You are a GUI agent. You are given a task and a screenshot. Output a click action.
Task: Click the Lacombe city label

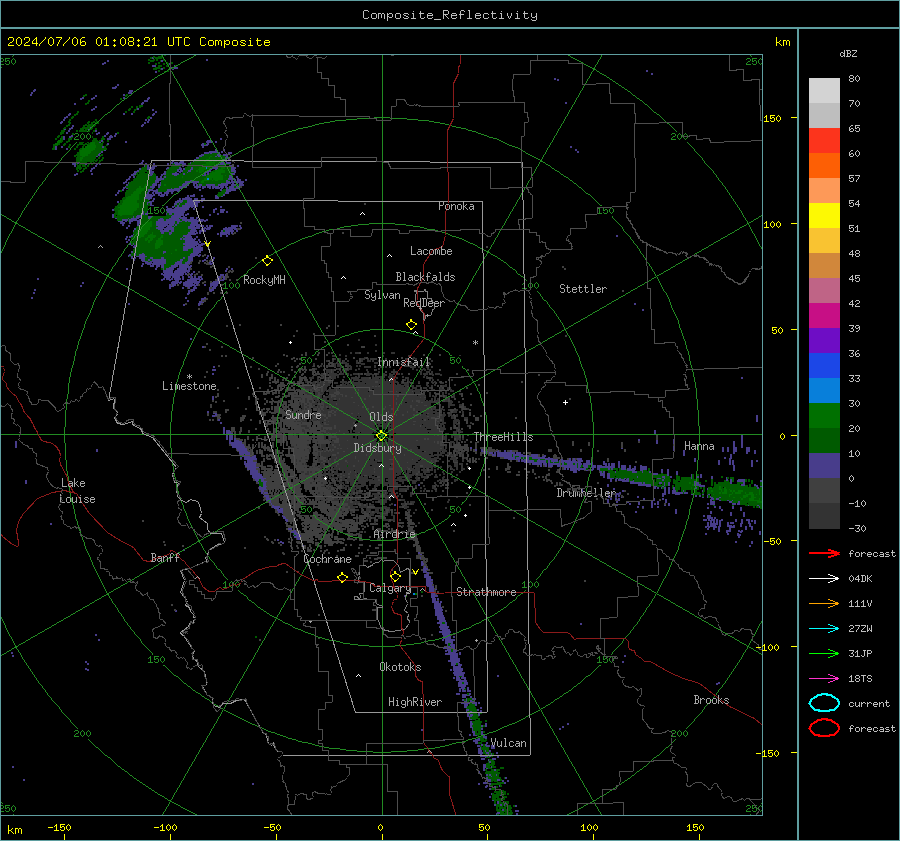tap(431, 251)
